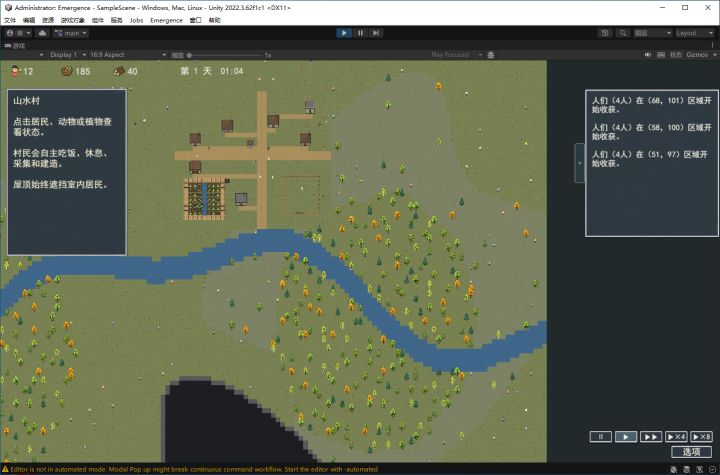Open the undo history icon
The width and height of the screenshot is (720, 475).
tap(605, 33)
